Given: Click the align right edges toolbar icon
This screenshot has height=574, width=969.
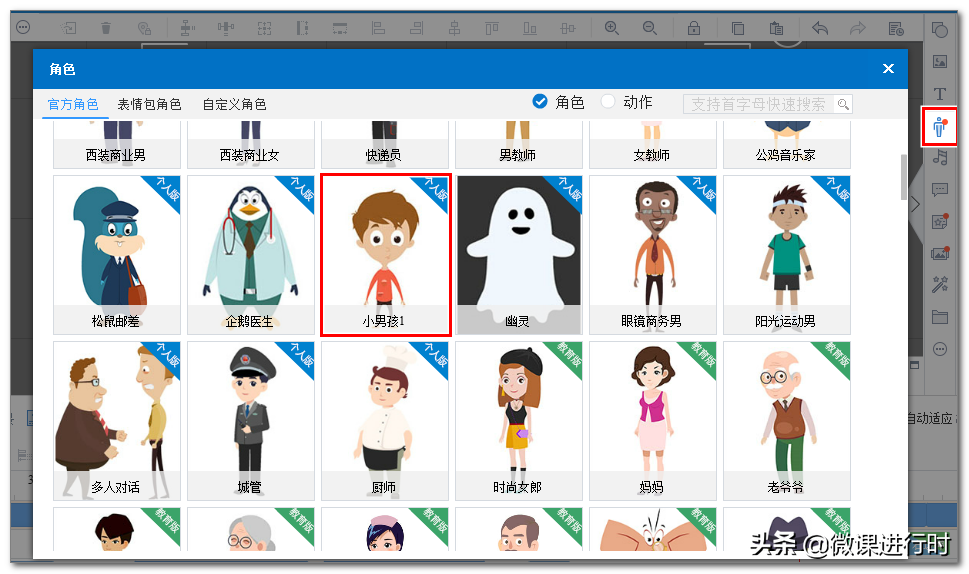Looking at the screenshot, I should (x=417, y=28).
